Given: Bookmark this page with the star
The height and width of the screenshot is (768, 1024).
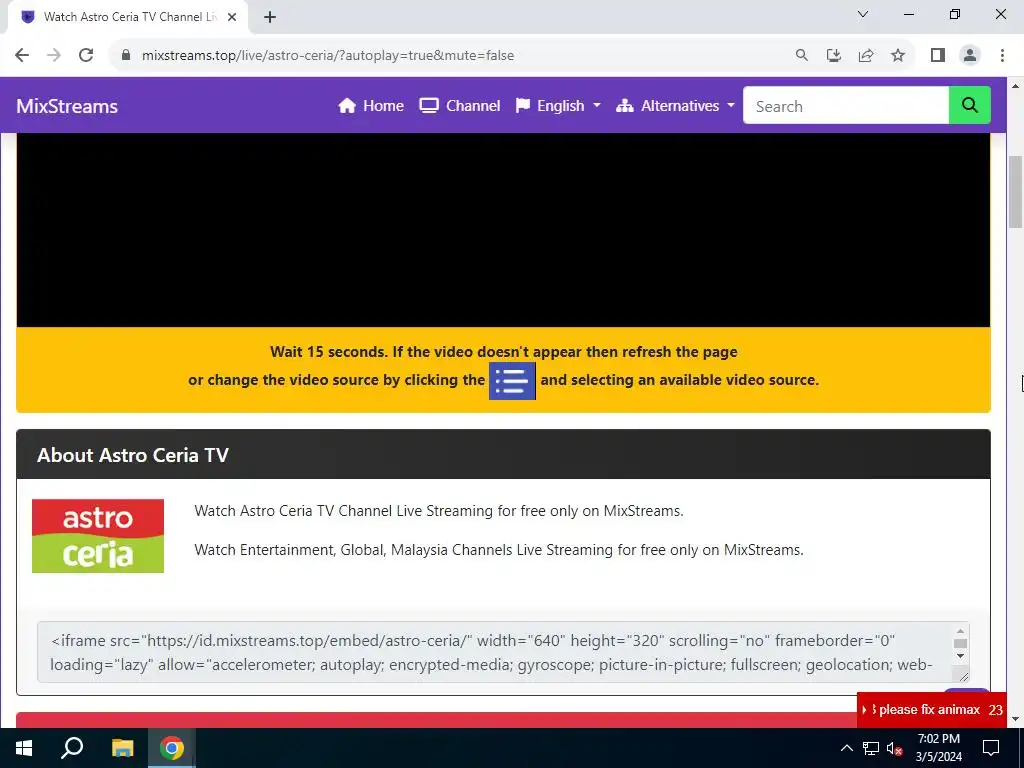Looking at the screenshot, I should 898,56.
